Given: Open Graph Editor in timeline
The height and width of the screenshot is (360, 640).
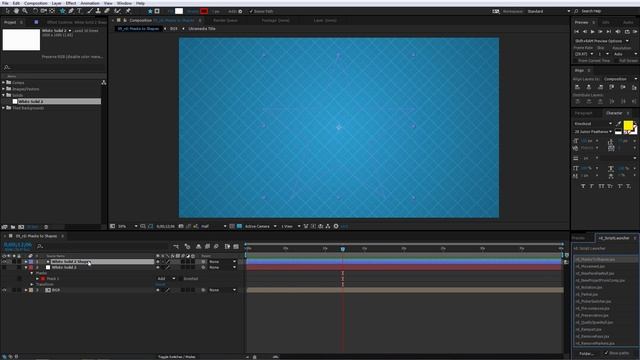Looking at the screenshot, I should click(236, 246).
